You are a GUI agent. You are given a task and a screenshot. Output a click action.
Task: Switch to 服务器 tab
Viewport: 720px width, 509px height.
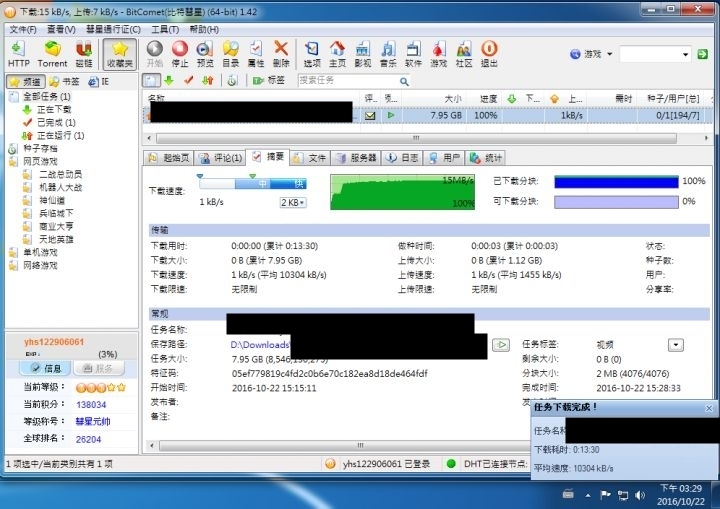[356, 158]
